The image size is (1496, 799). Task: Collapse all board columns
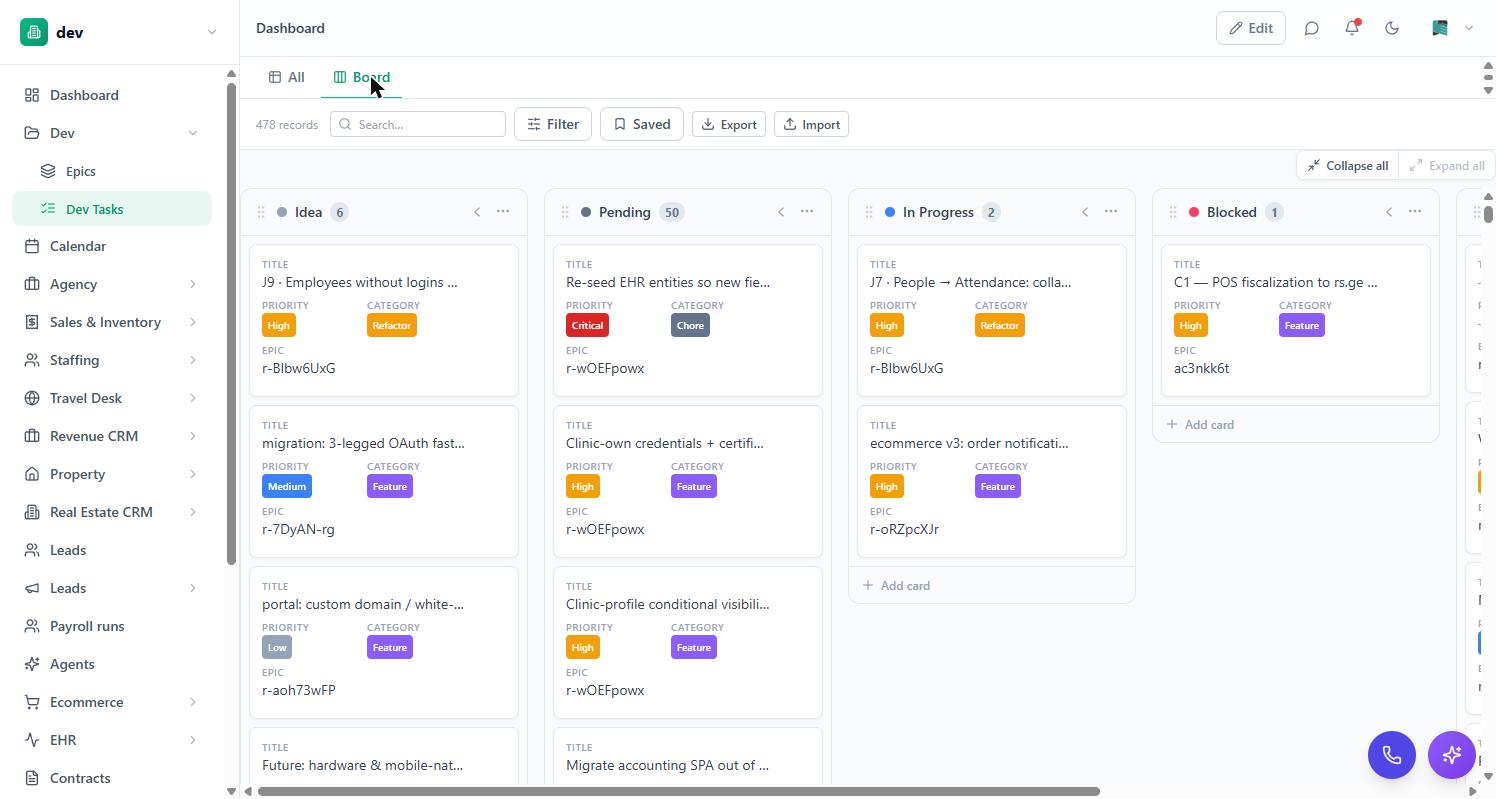click(1347, 165)
